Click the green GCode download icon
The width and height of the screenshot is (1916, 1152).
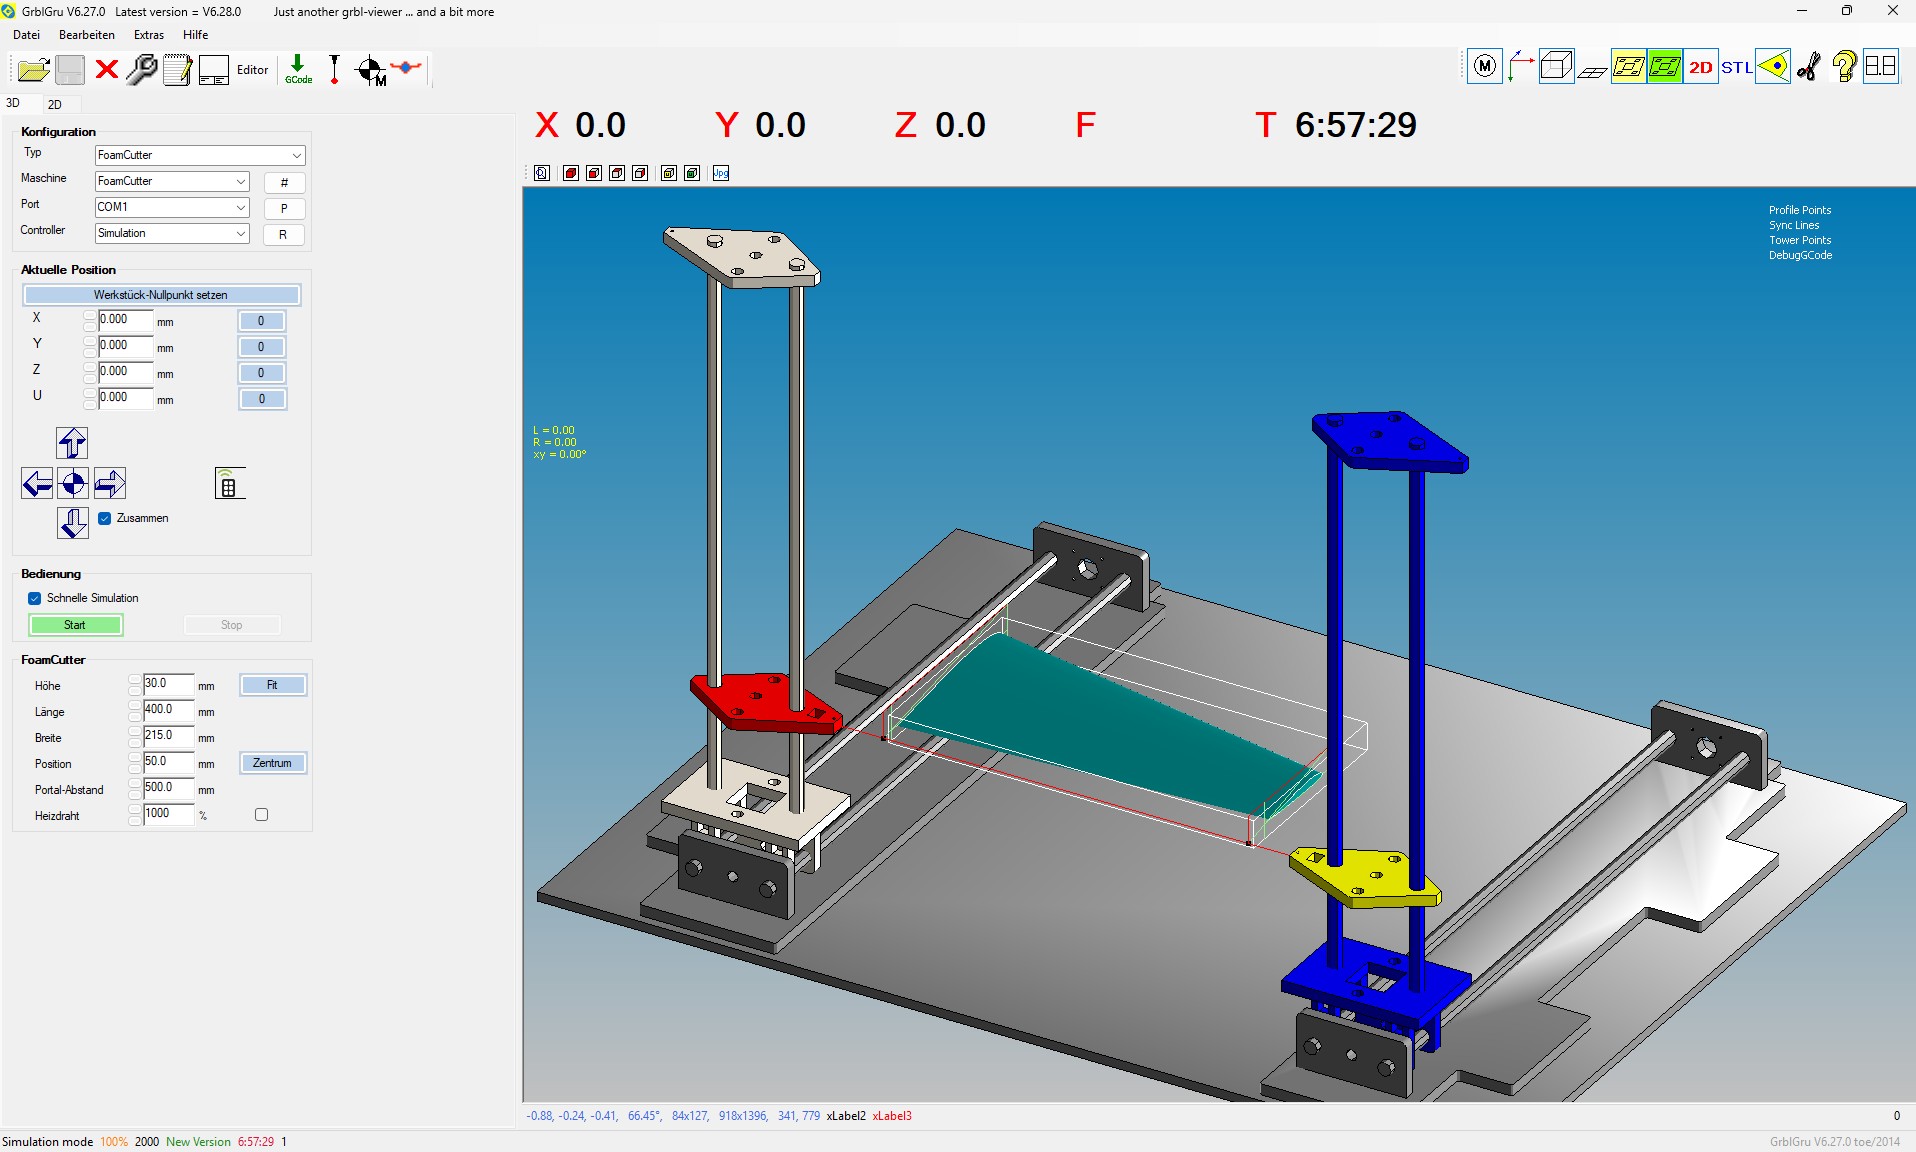point(298,69)
